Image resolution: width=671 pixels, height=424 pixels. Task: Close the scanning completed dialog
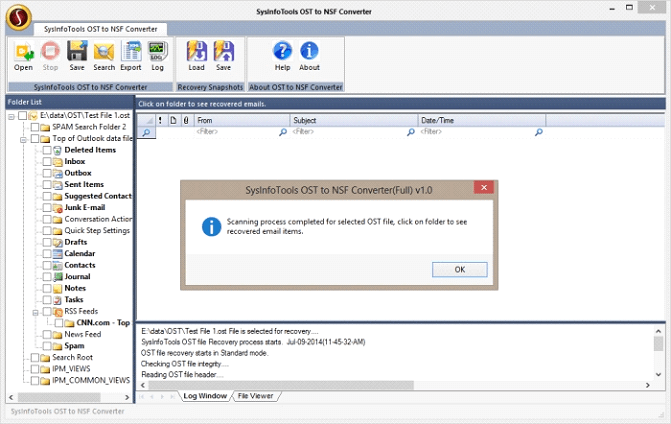click(x=484, y=187)
